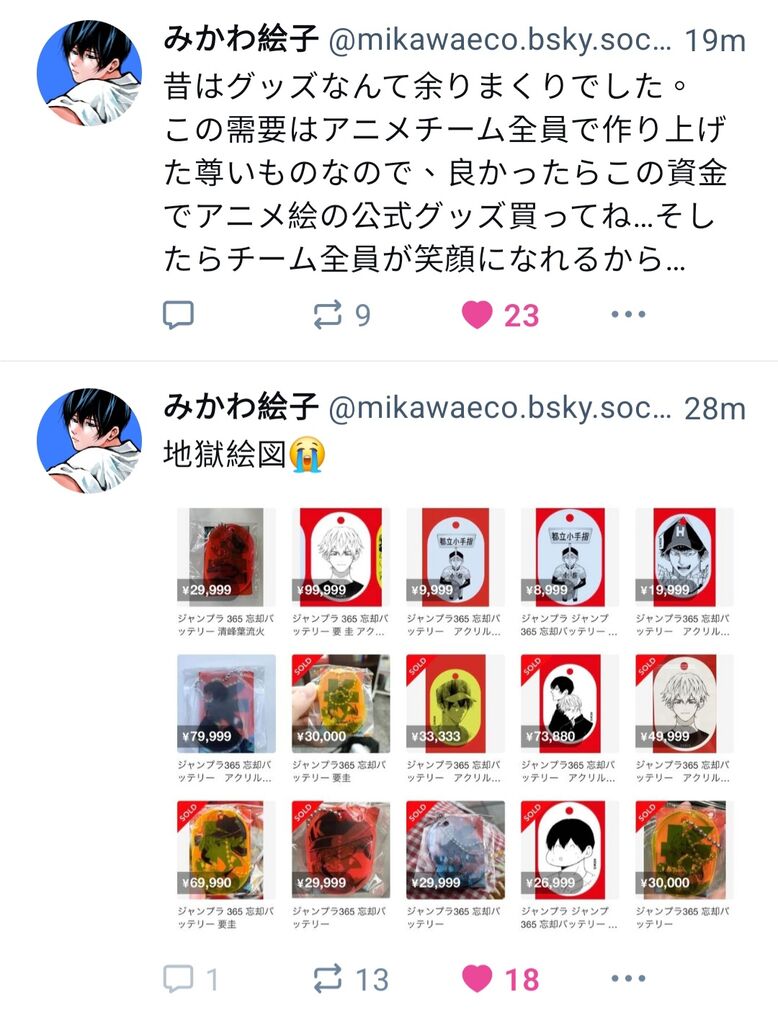Unlike the first post with 23 likes
Screen dimensions: 778x1024
[500, 315]
